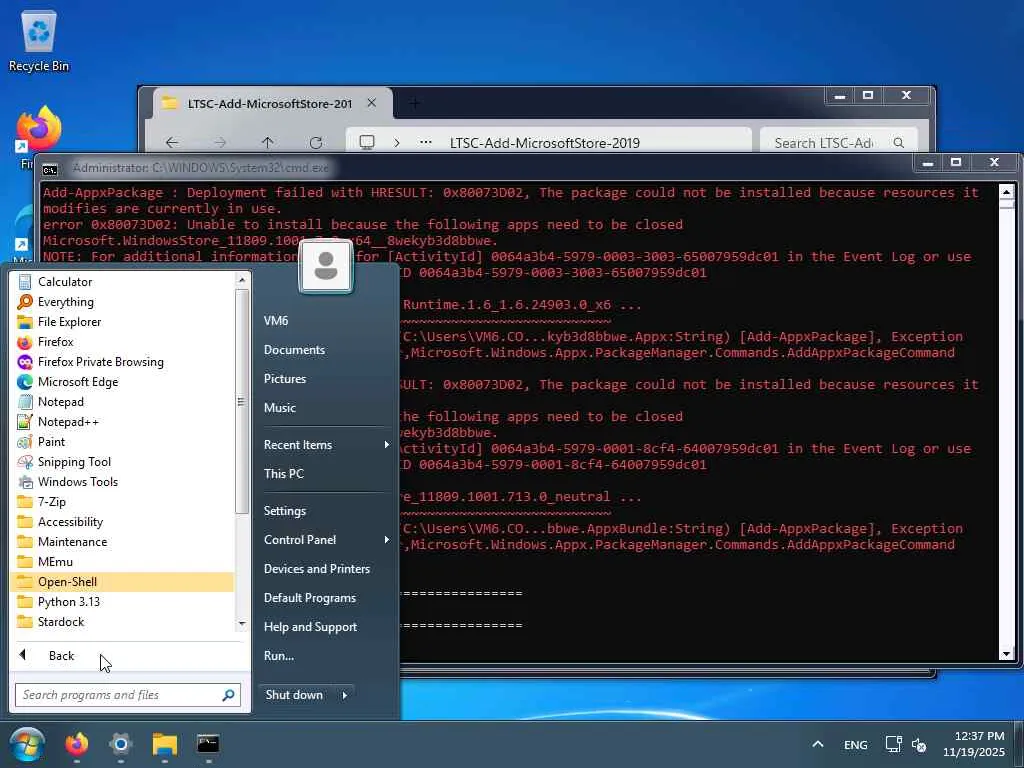The image size is (1024, 768).
Task: Launch Everything search from the programs list
Action: click(x=122, y=302)
